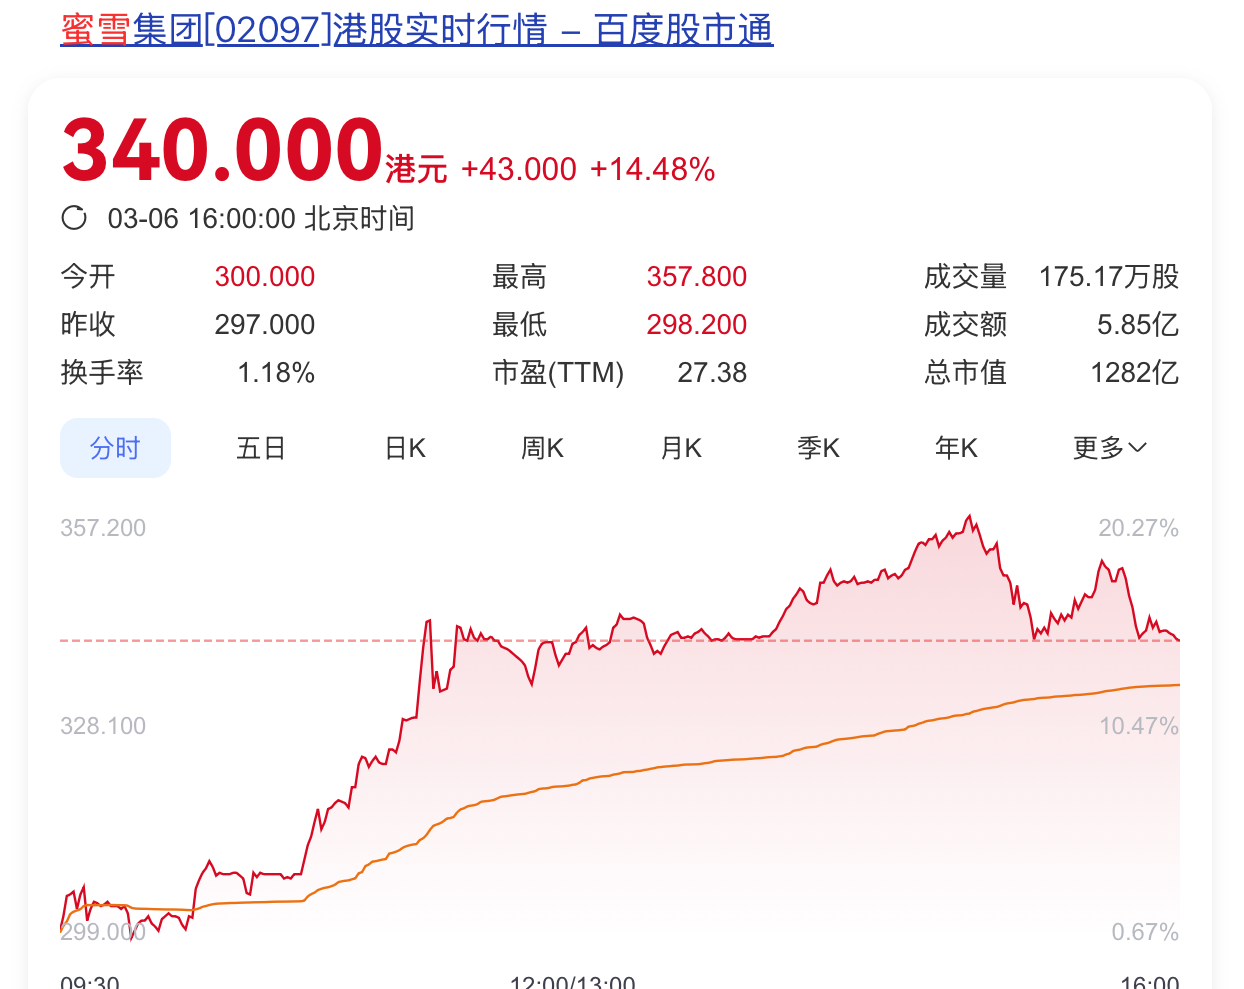Image resolution: width=1244 pixels, height=989 pixels.
Task: Open the 周K chart tab
Action: pyautogui.click(x=543, y=448)
